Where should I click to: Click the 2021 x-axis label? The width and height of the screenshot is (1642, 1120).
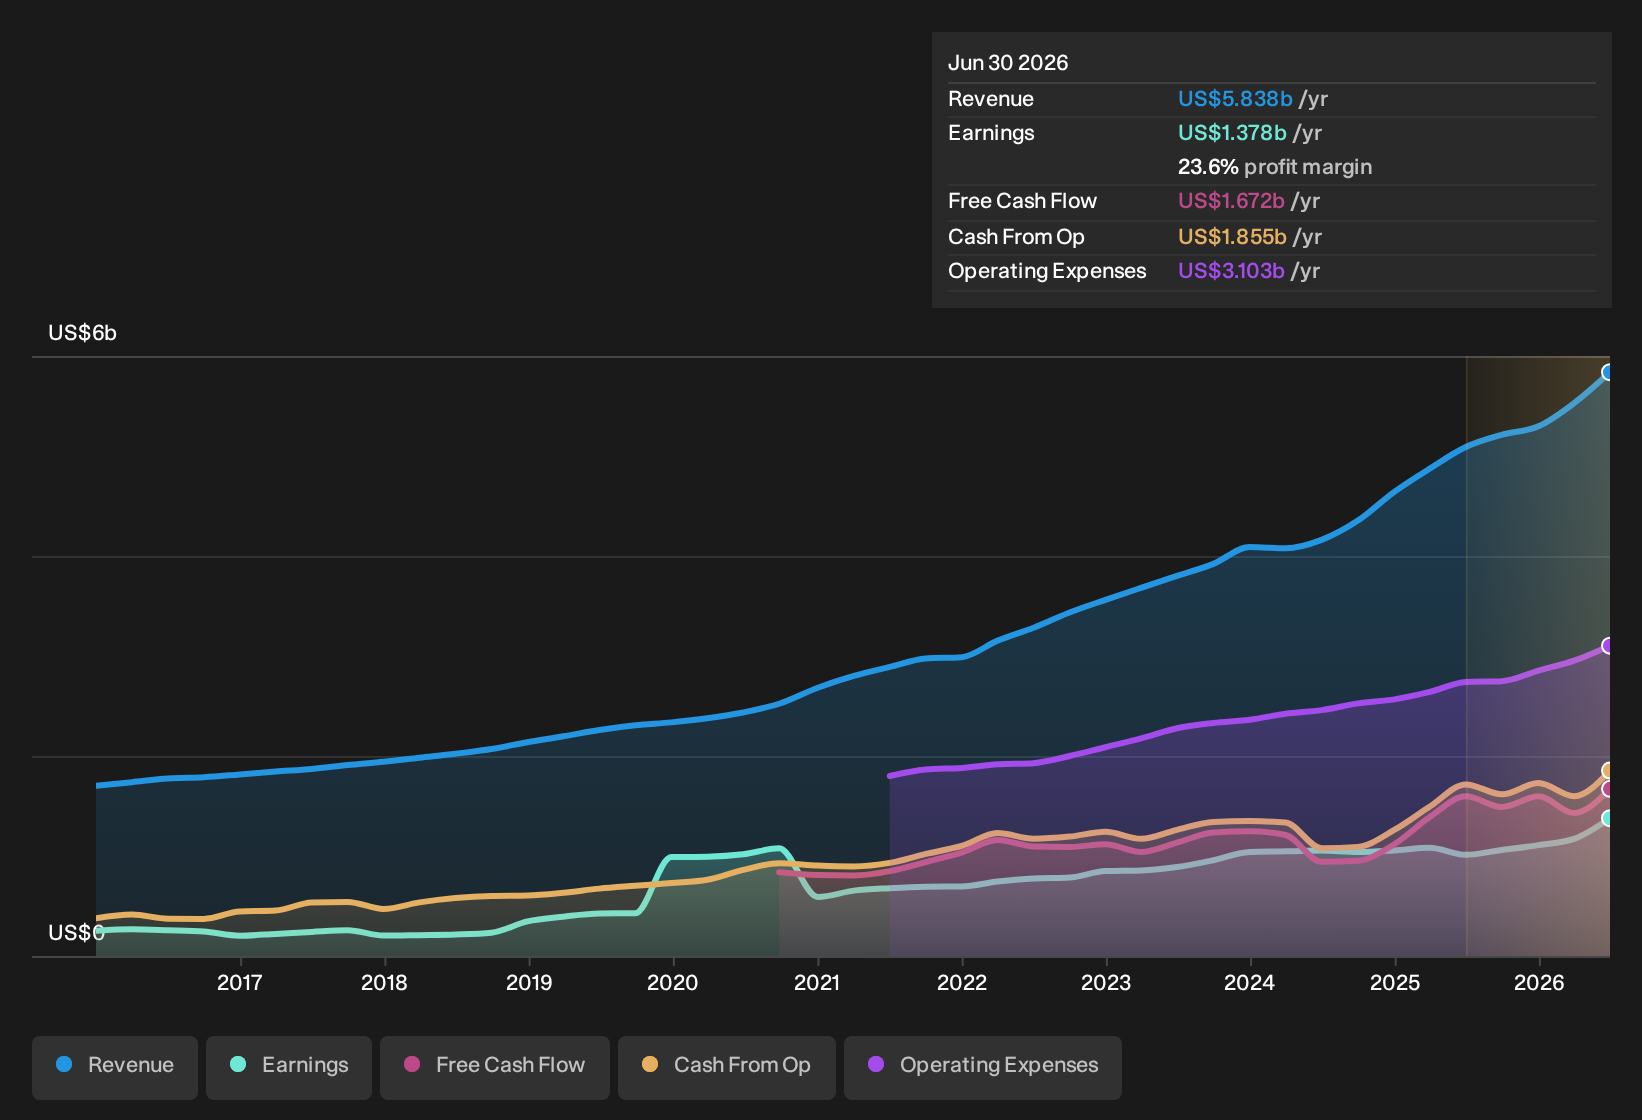point(817,983)
